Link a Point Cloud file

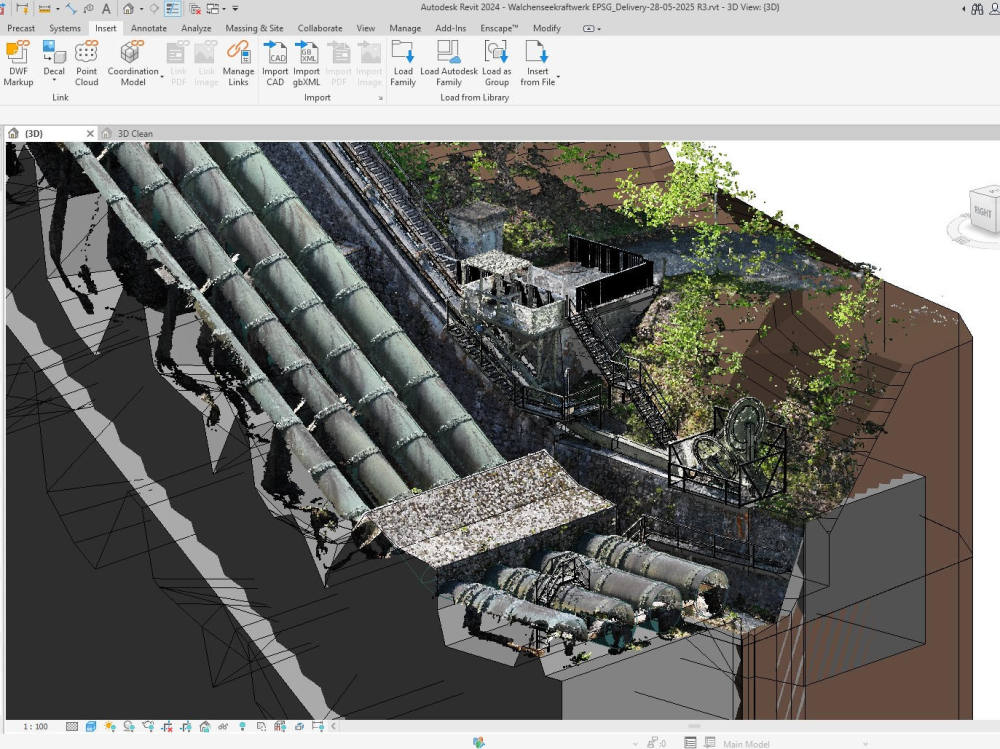click(86, 63)
